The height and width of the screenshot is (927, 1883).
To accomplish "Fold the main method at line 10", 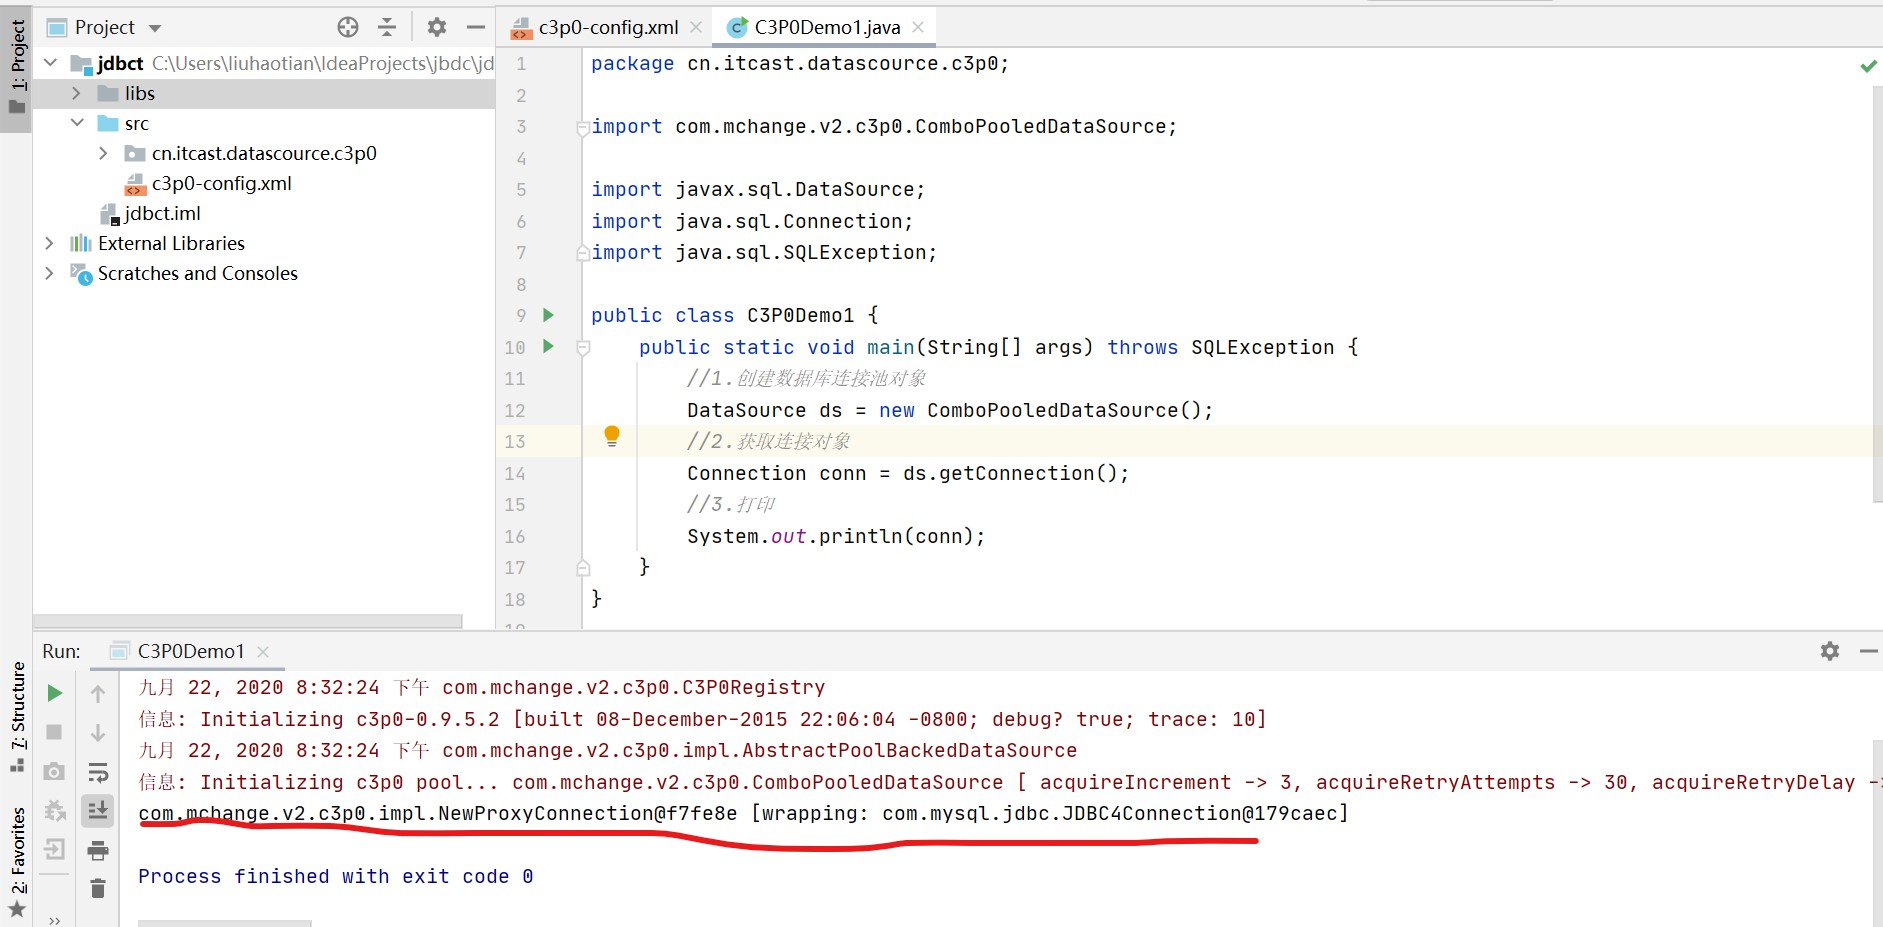I will point(583,348).
